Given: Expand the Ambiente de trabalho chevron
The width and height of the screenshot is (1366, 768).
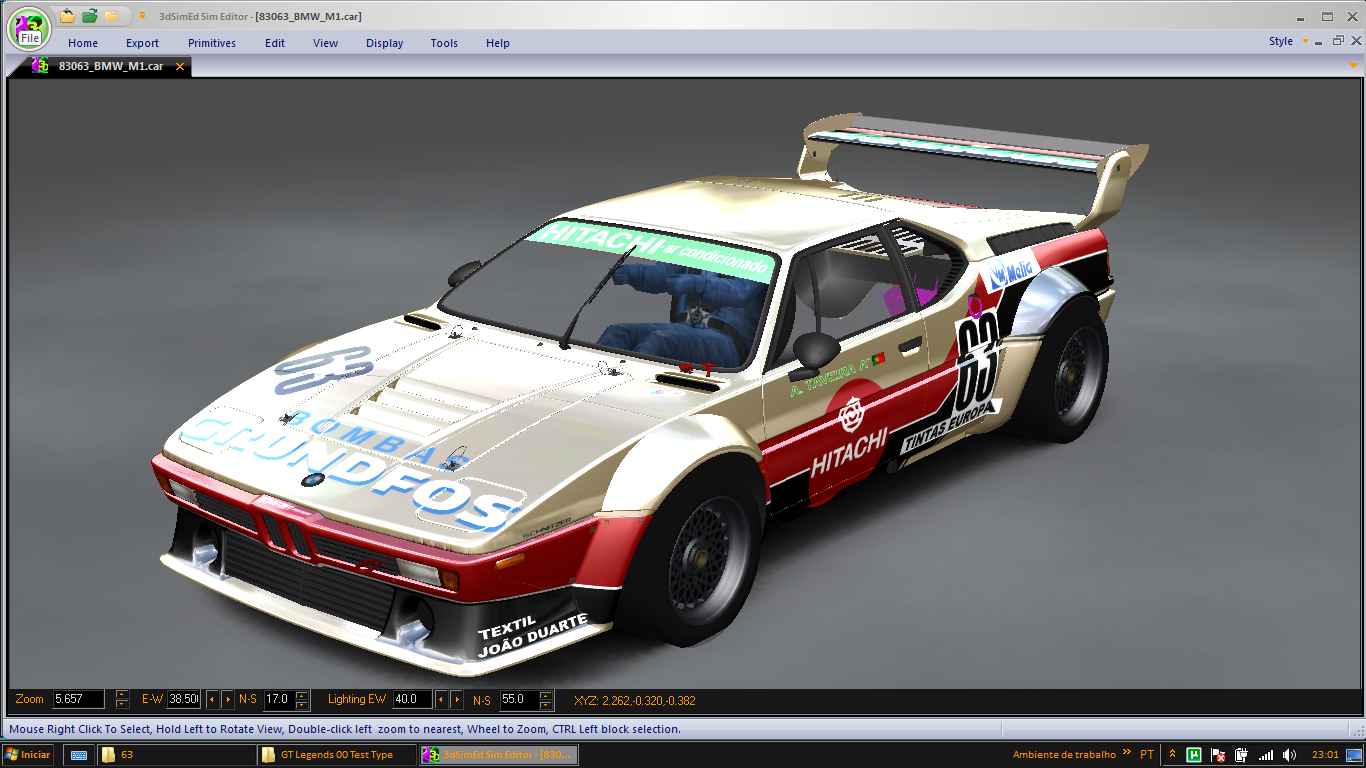Looking at the screenshot, I should 1127,753.
